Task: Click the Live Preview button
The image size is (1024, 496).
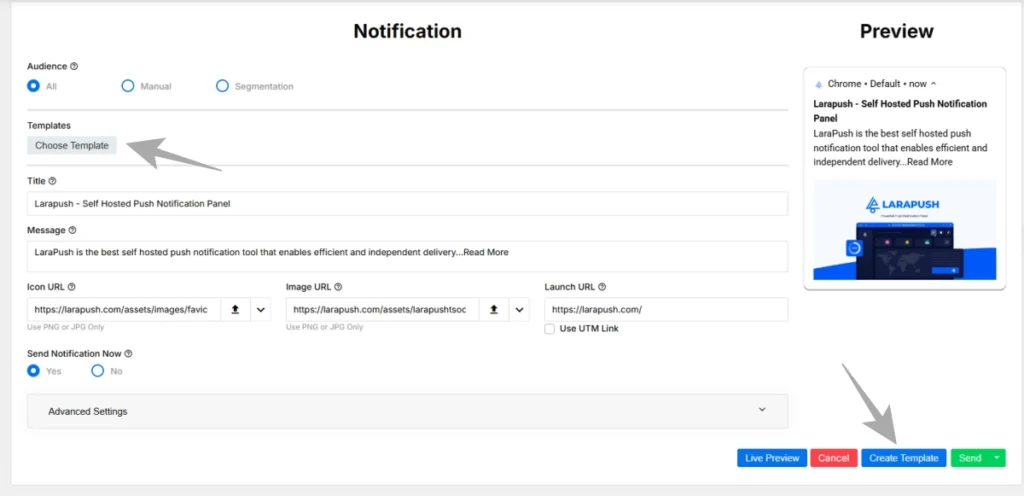Action: click(x=772, y=457)
